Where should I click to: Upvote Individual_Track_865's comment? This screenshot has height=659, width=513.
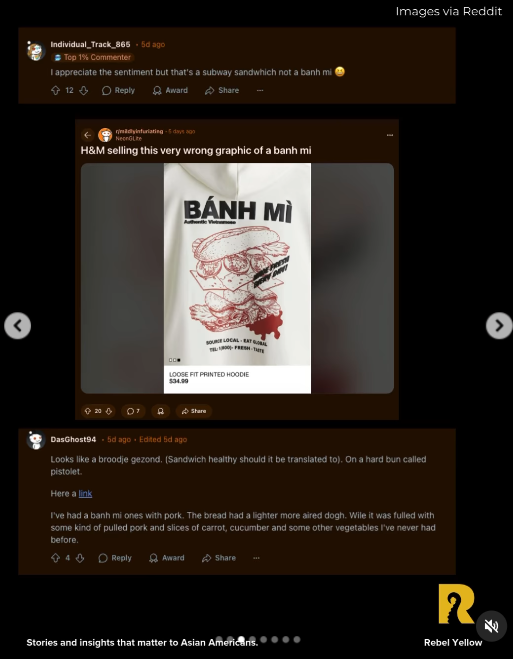pos(55,90)
